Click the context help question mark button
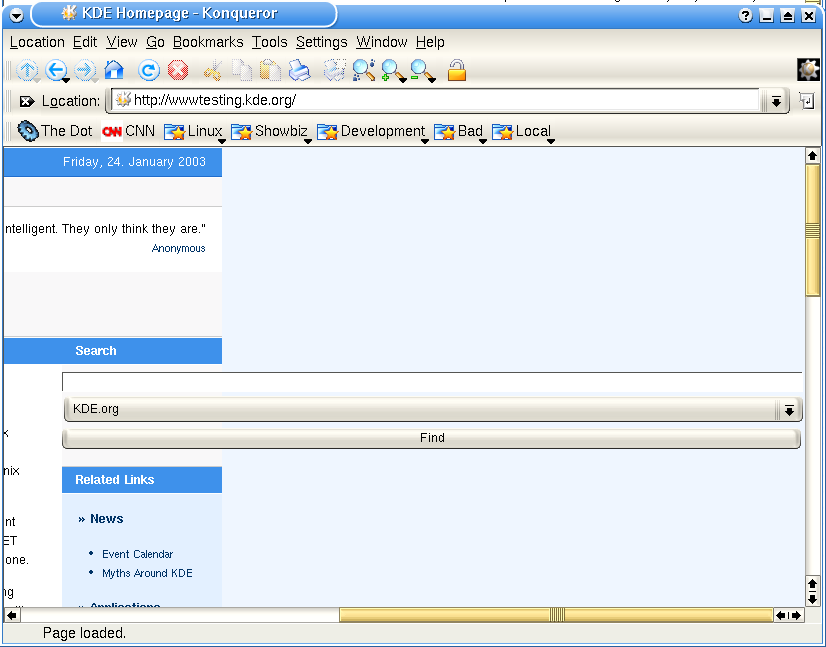826x647 pixels. point(745,16)
